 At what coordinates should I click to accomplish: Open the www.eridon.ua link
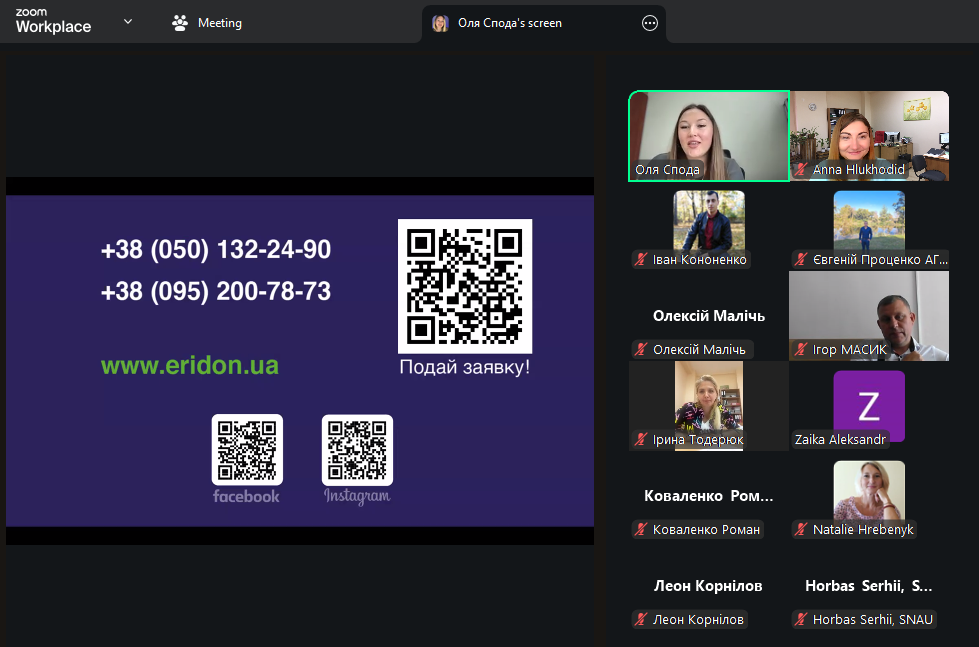pyautogui.click(x=190, y=366)
